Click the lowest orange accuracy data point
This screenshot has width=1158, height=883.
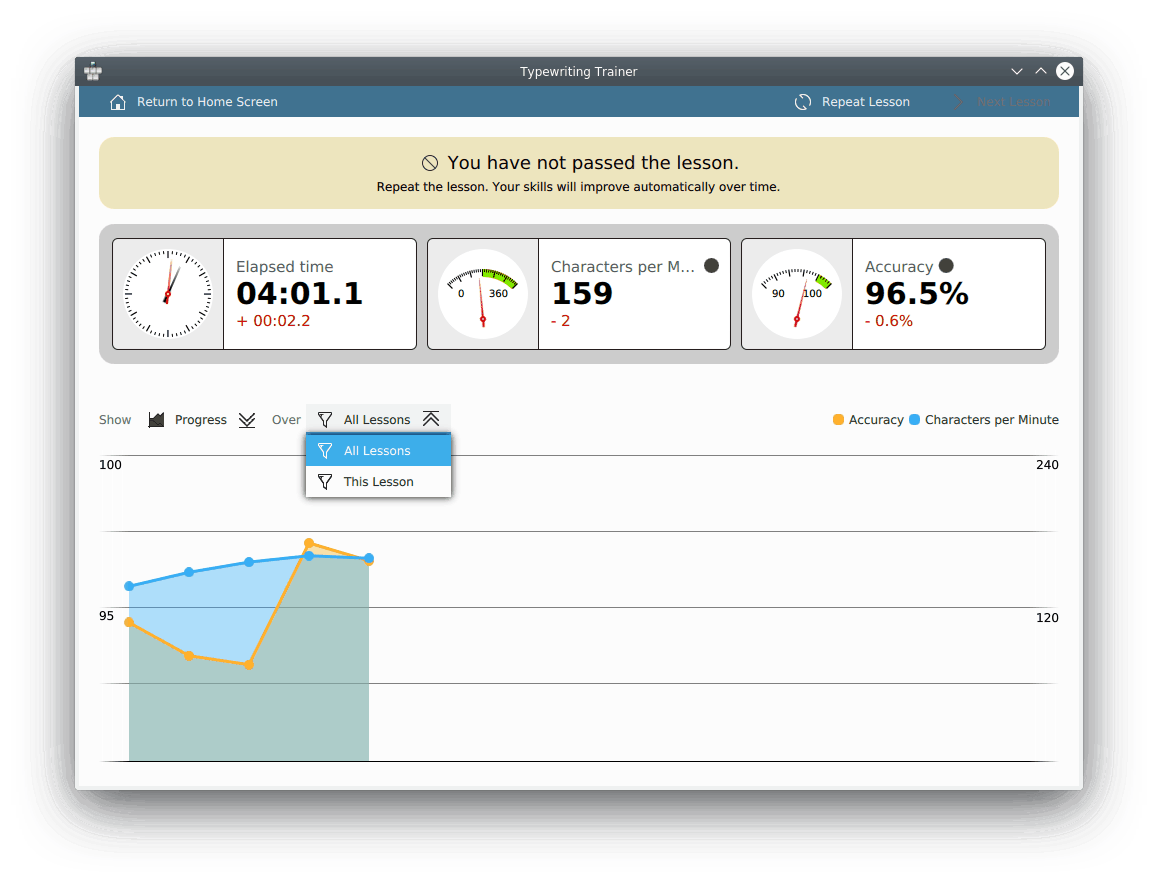pyautogui.click(x=250, y=665)
